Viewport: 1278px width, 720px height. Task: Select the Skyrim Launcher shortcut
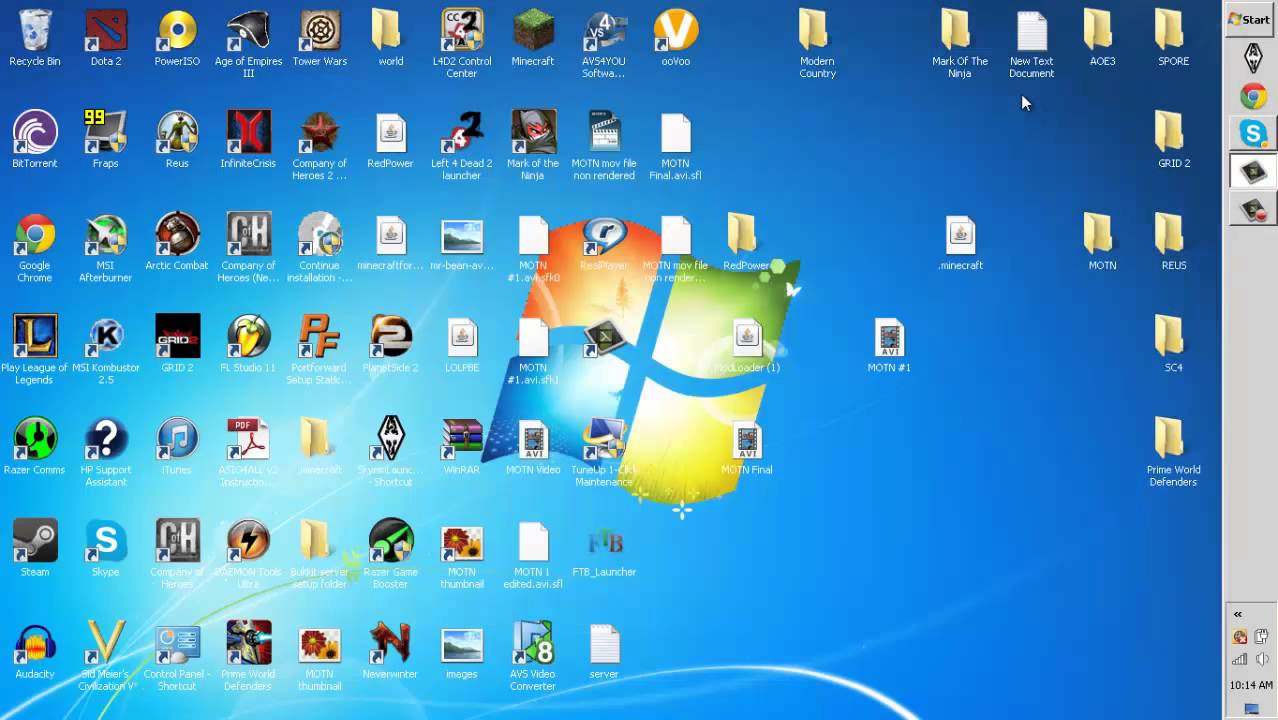(391, 440)
